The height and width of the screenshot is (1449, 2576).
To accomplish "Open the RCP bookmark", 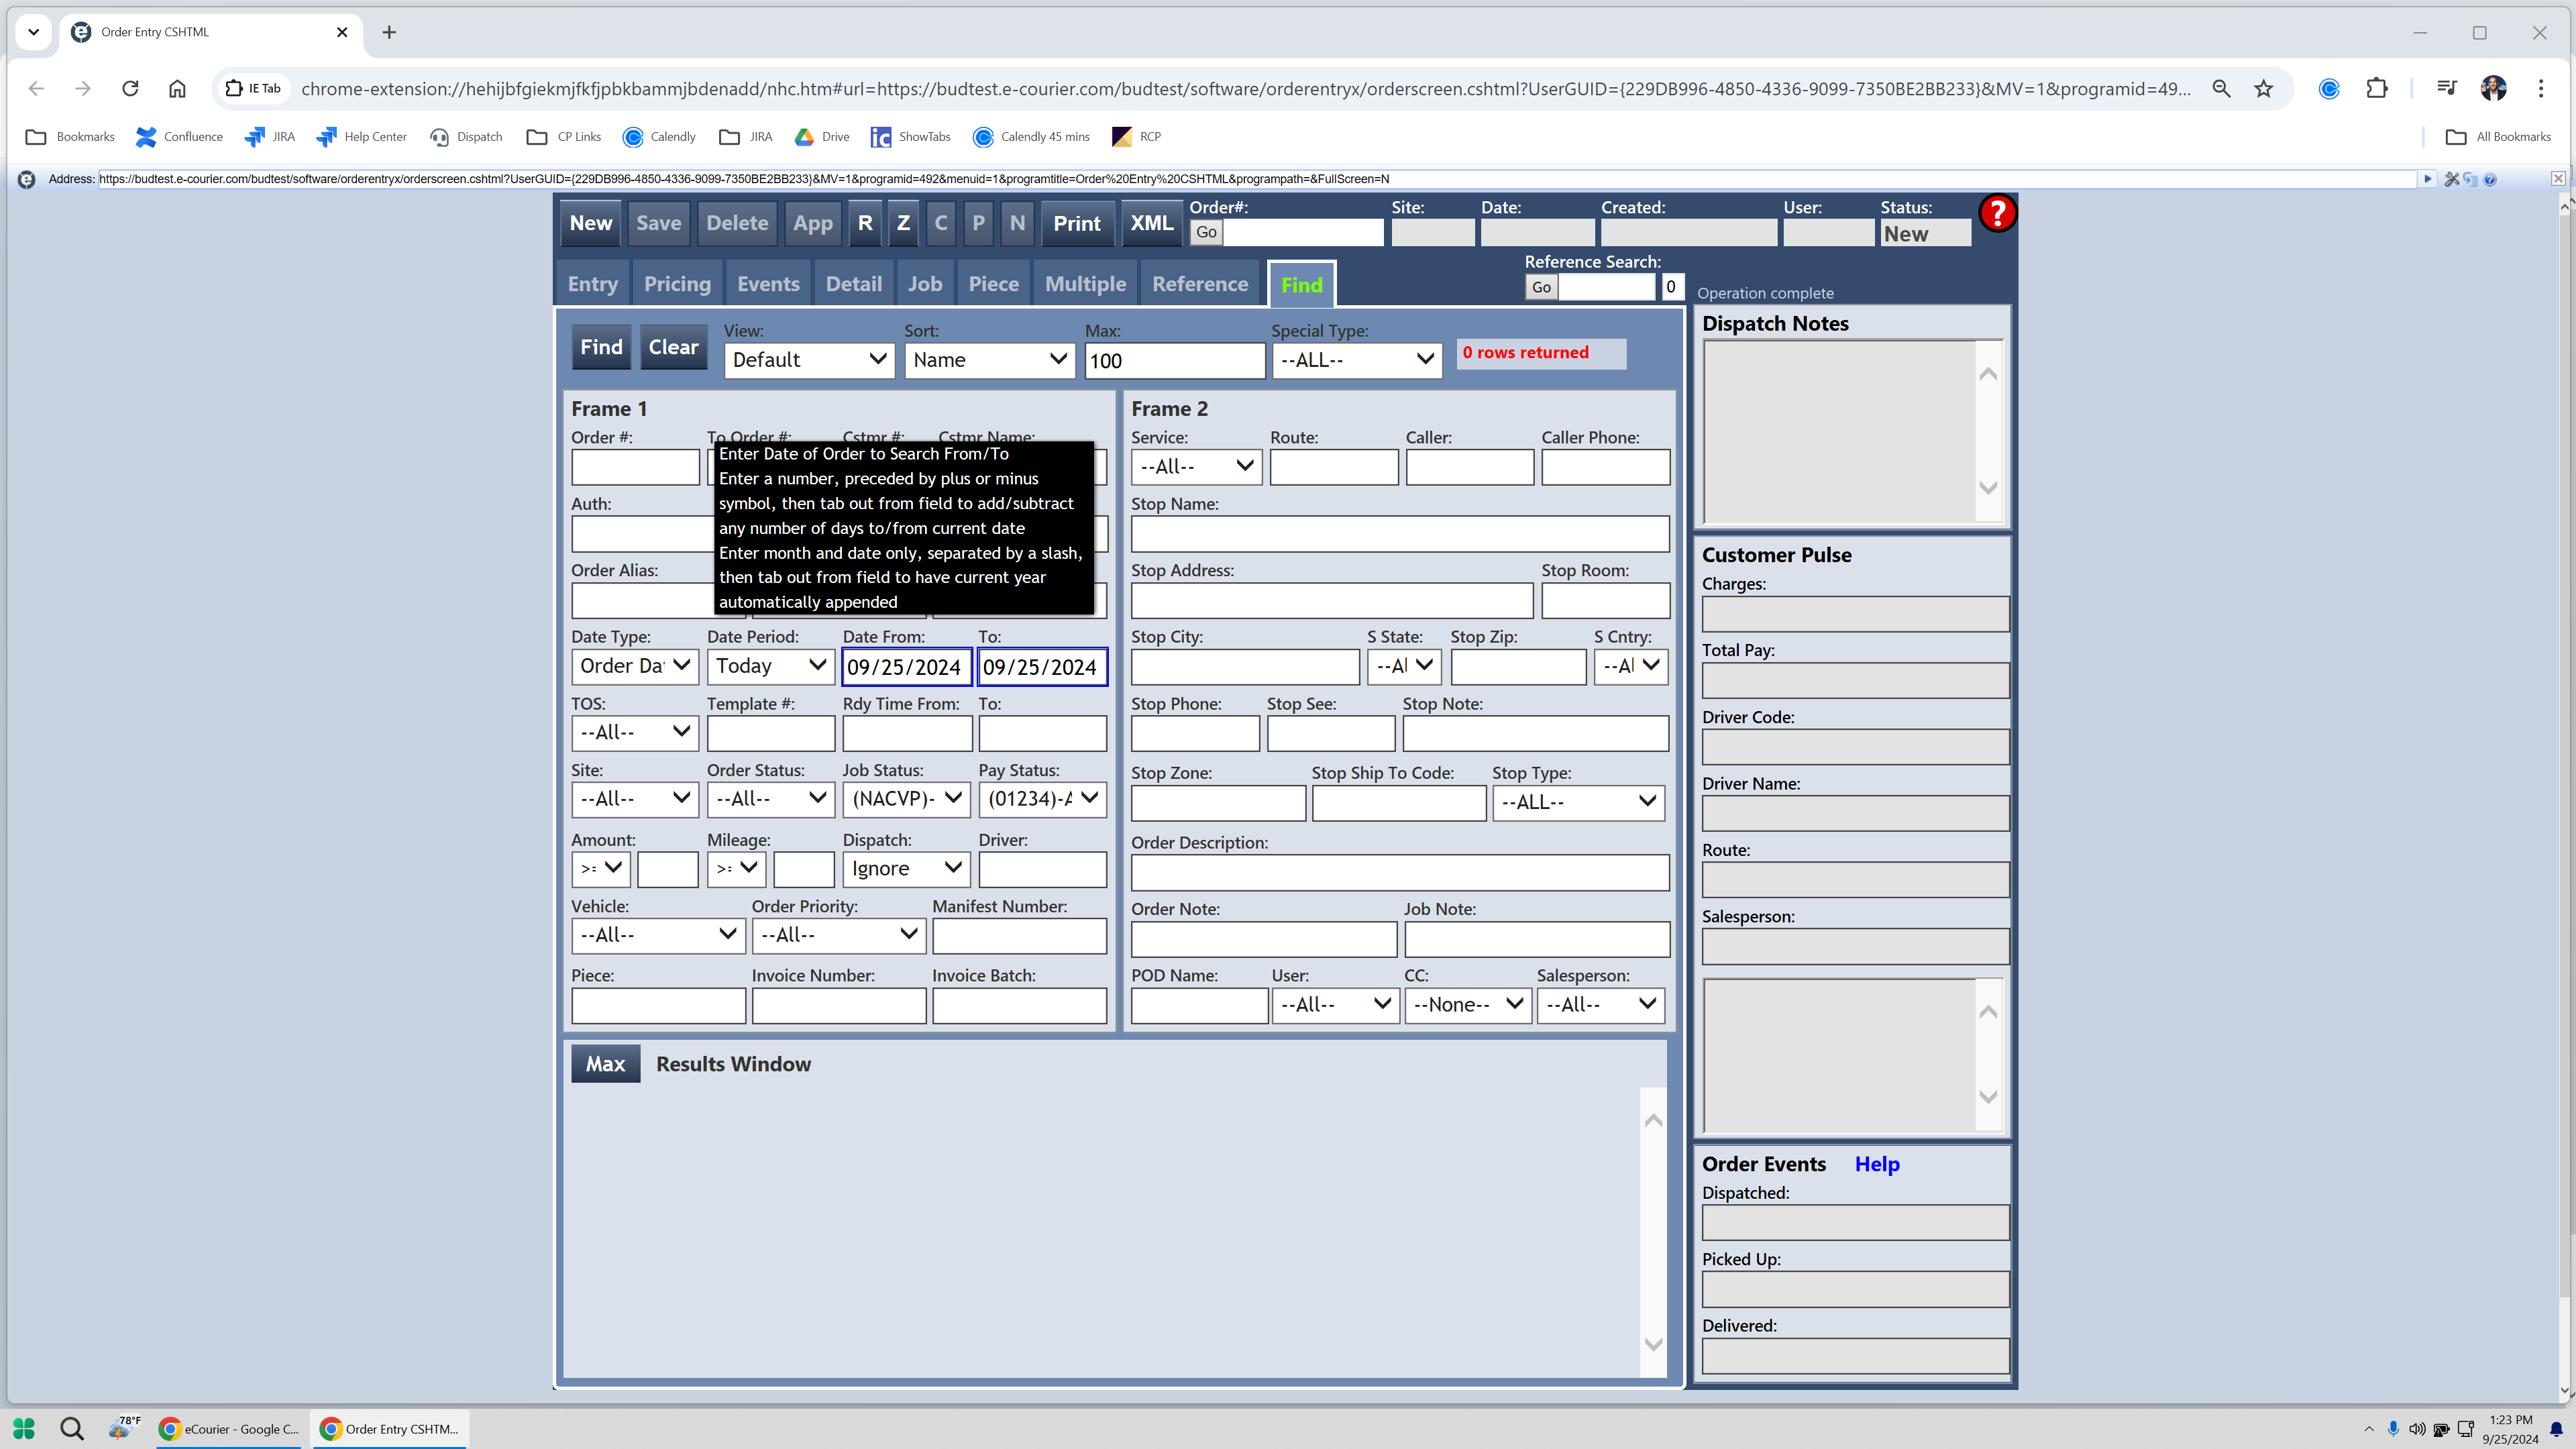I will click(x=1137, y=137).
